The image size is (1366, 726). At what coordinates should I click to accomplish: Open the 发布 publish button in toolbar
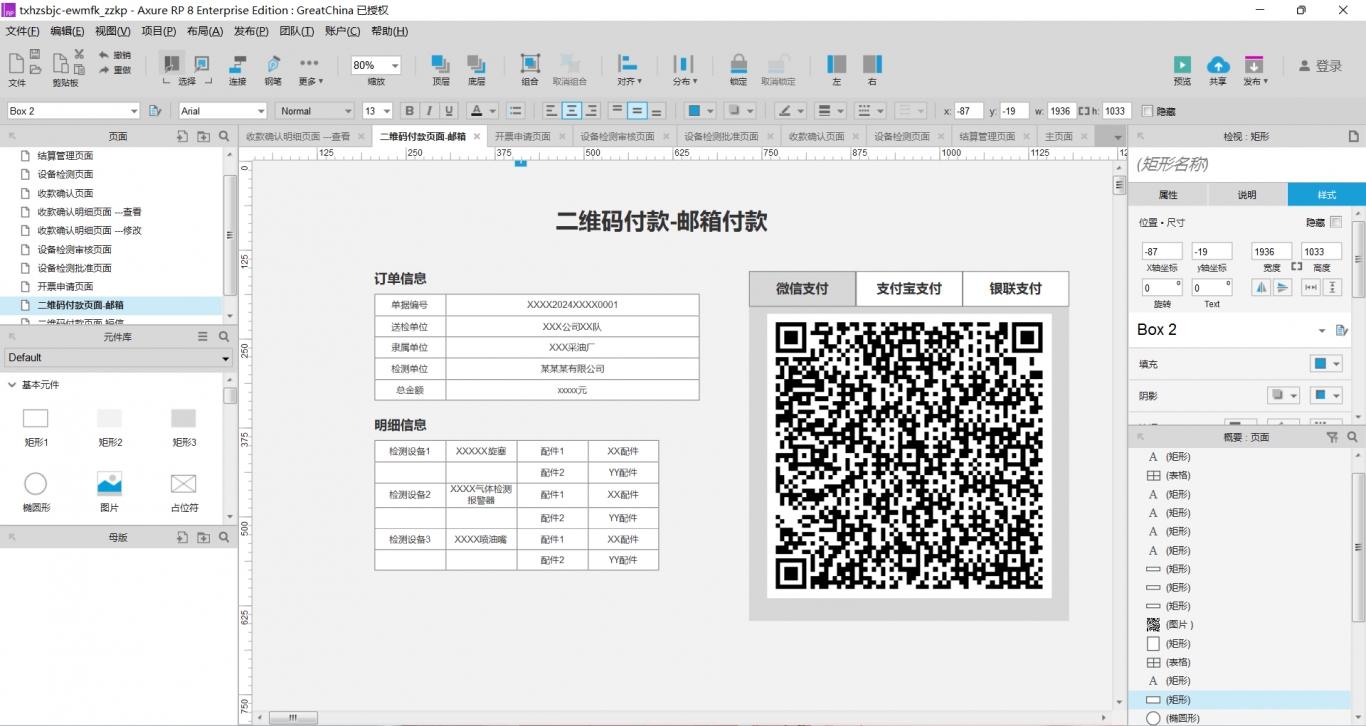click(1255, 70)
